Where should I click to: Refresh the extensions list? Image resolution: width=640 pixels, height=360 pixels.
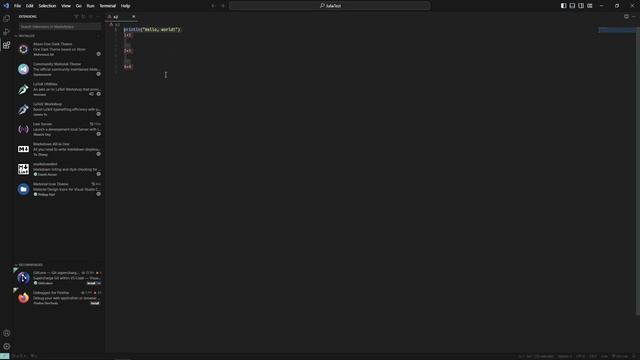(x=83, y=17)
